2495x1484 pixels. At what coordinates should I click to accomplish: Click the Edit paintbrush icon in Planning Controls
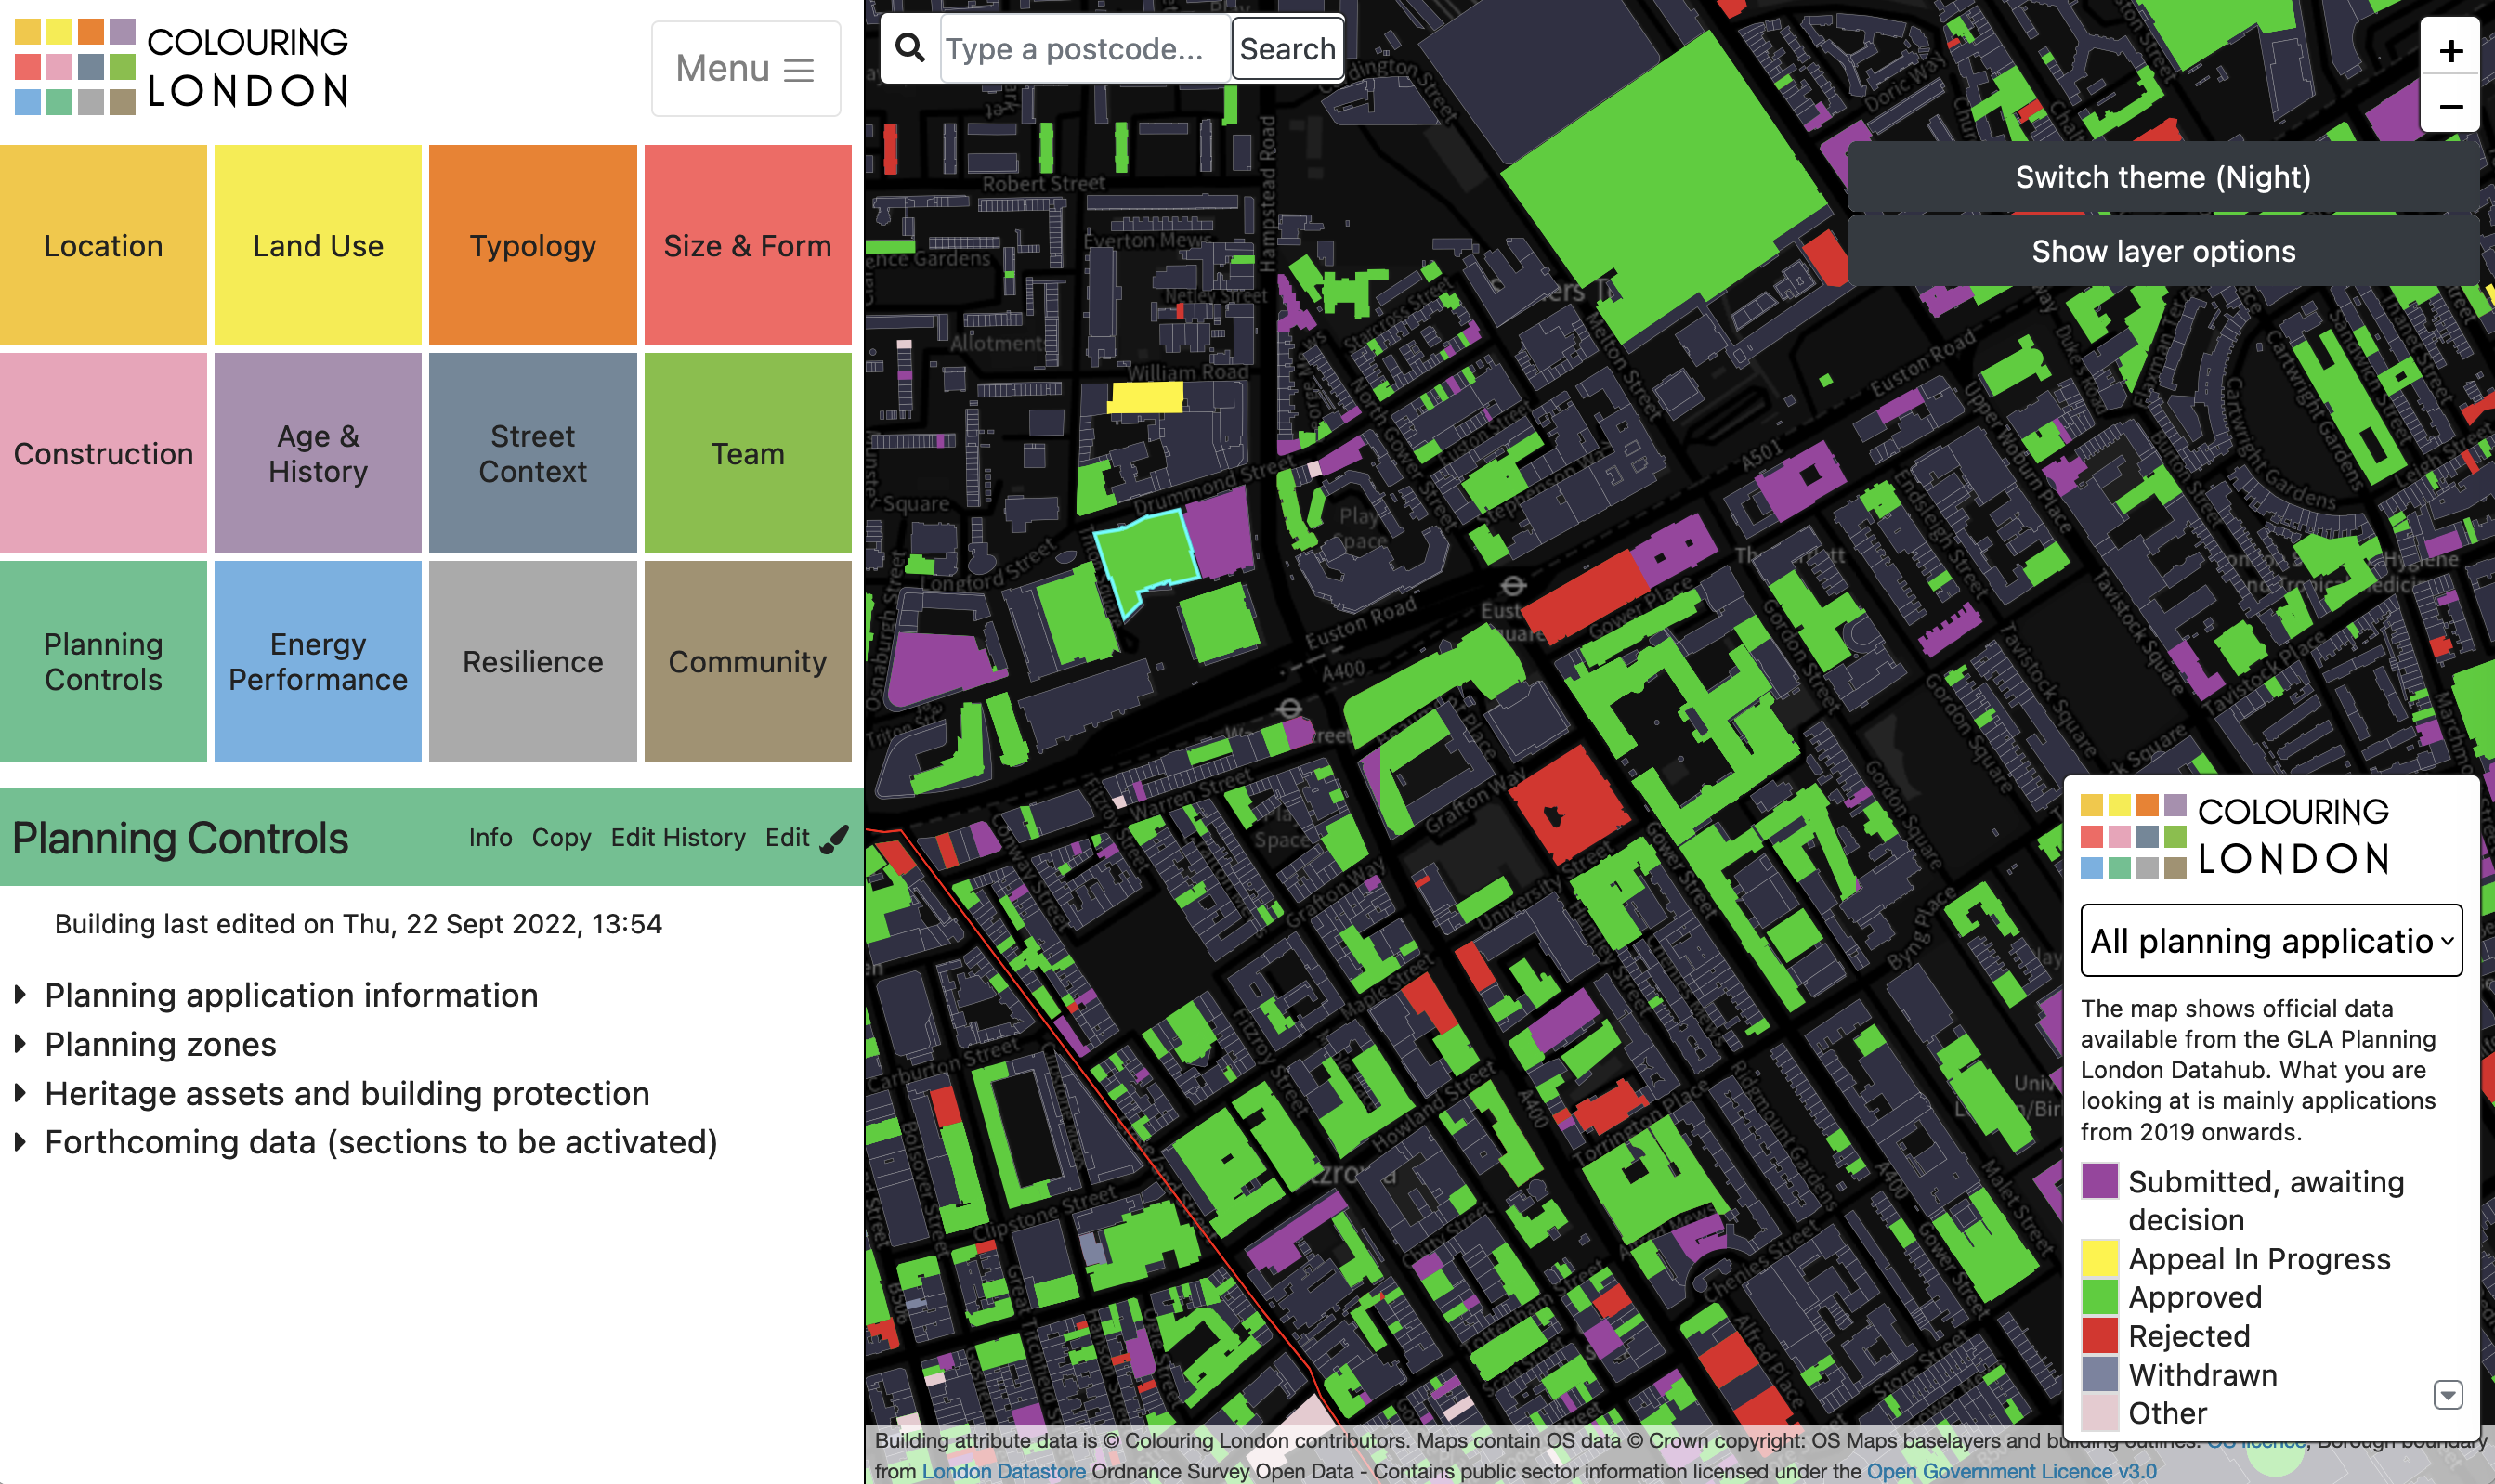[x=836, y=836]
